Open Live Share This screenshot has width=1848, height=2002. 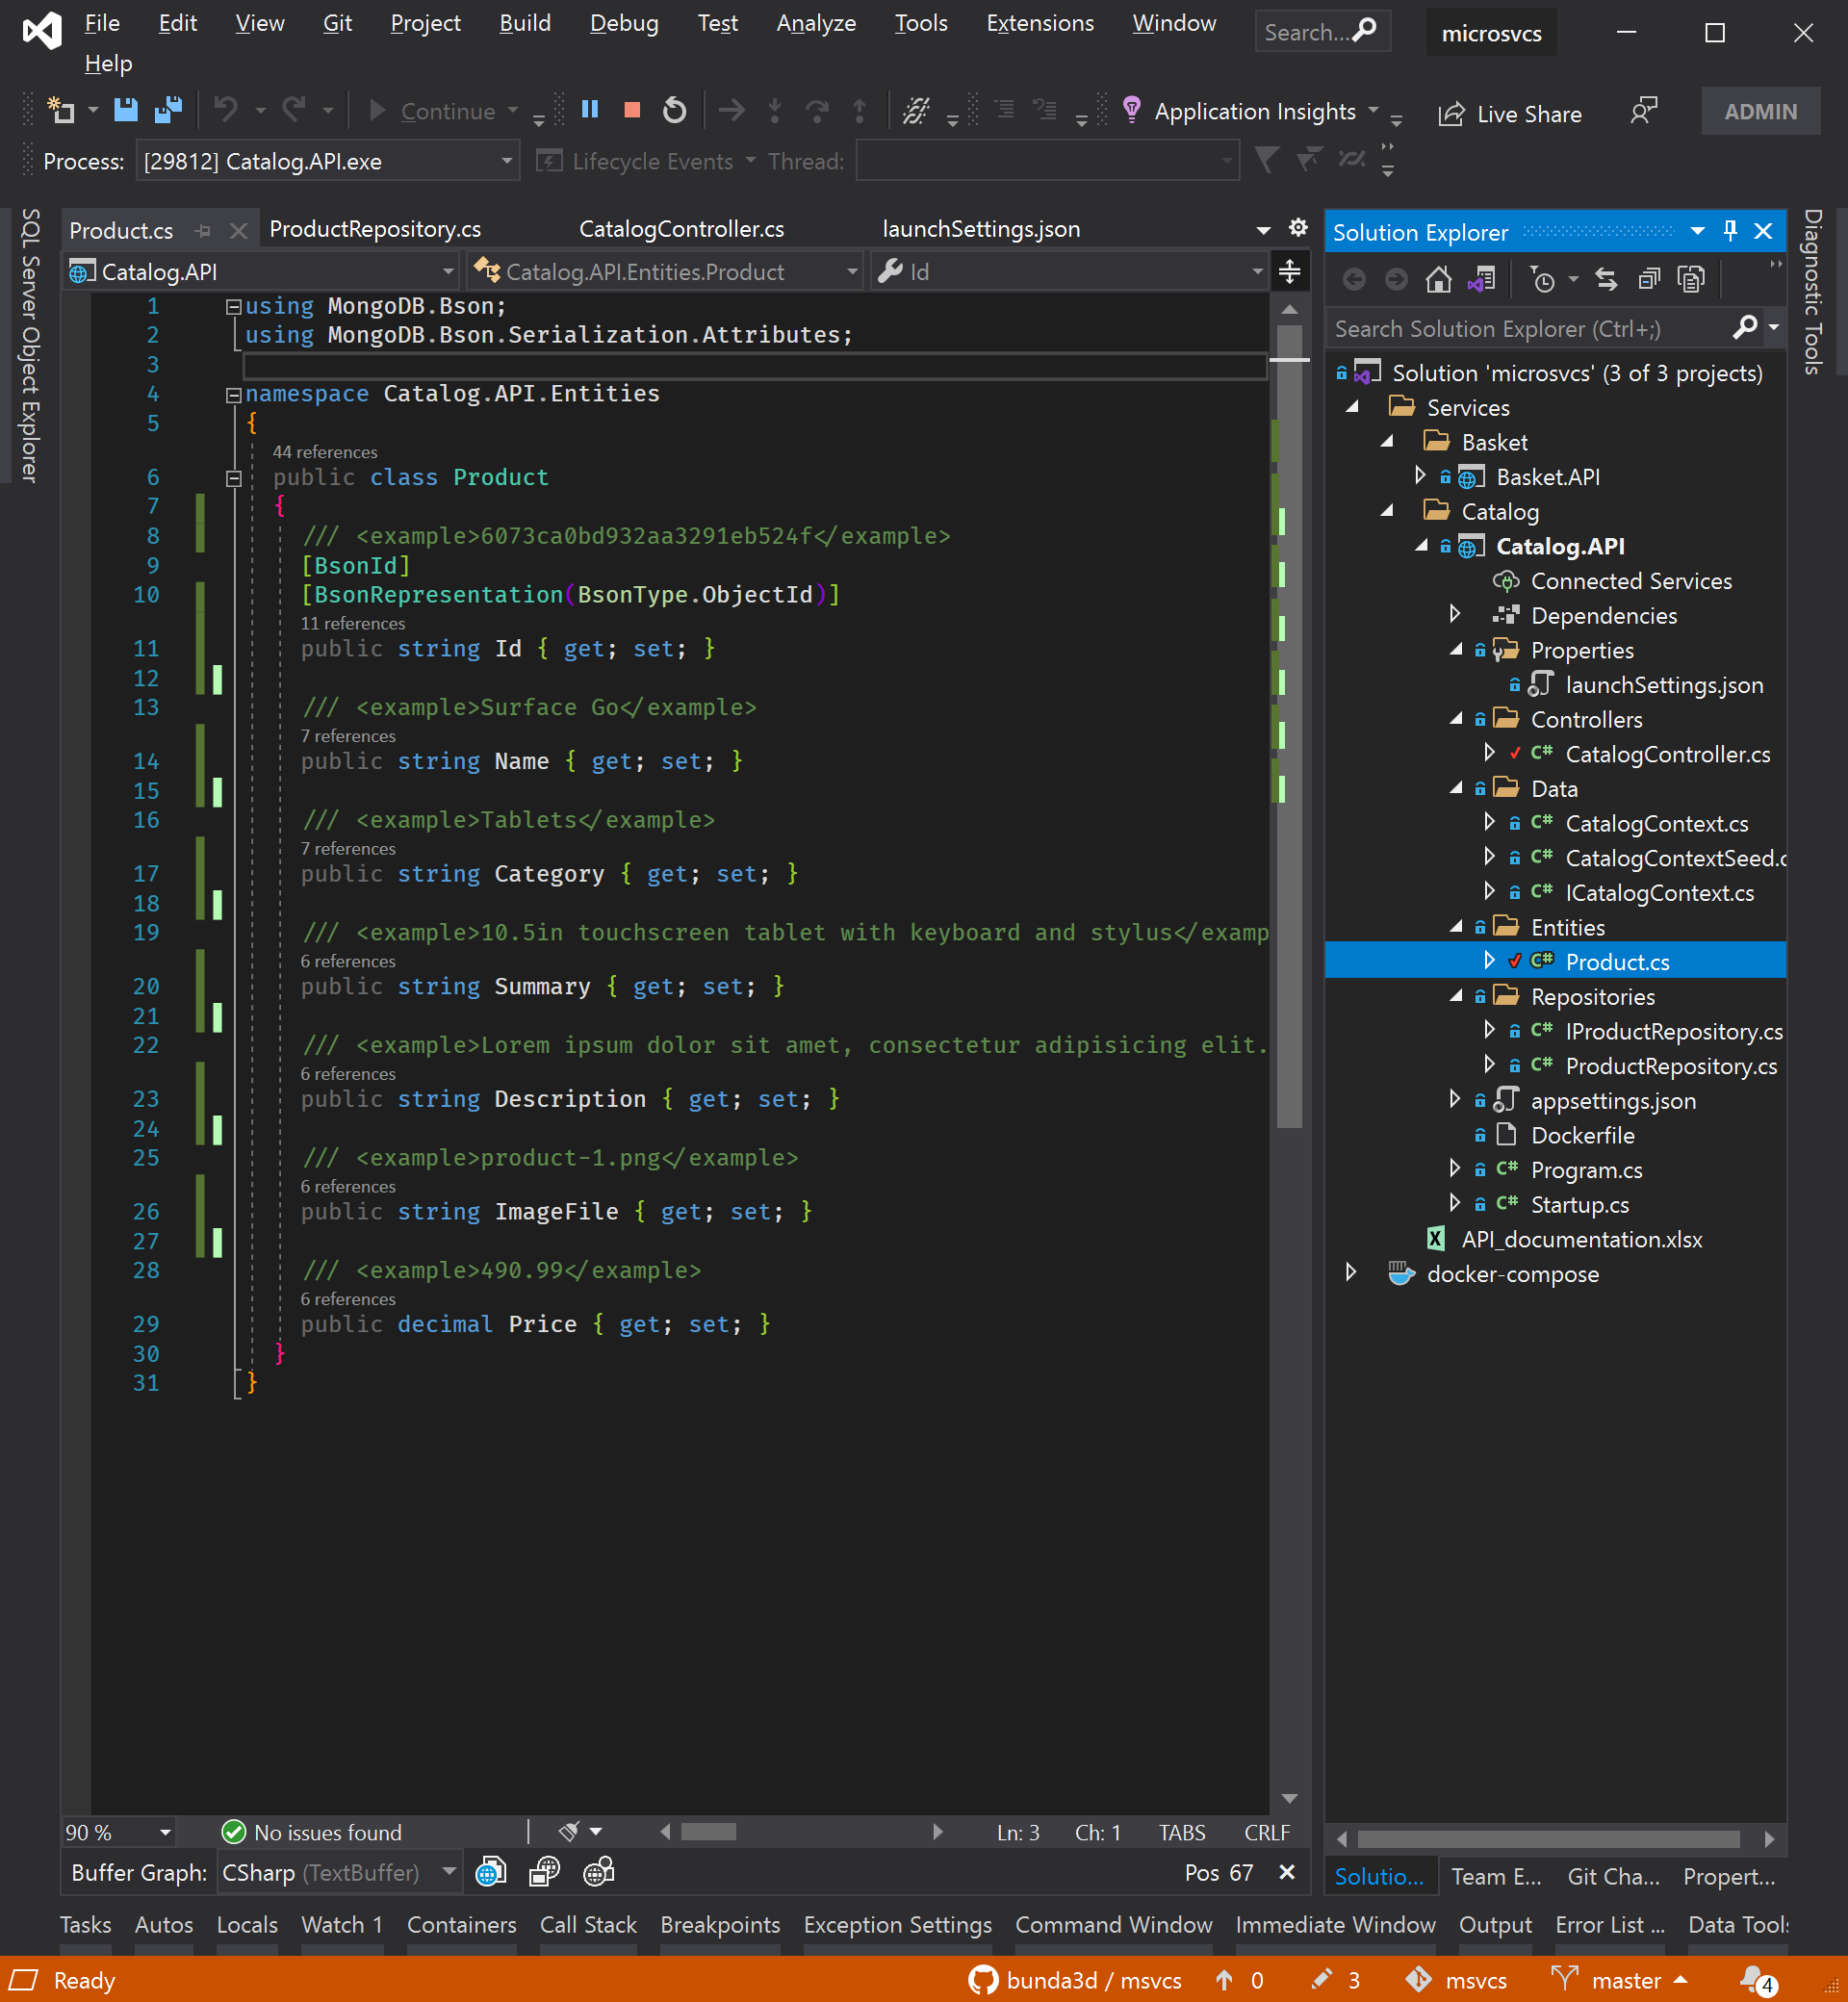click(1510, 114)
